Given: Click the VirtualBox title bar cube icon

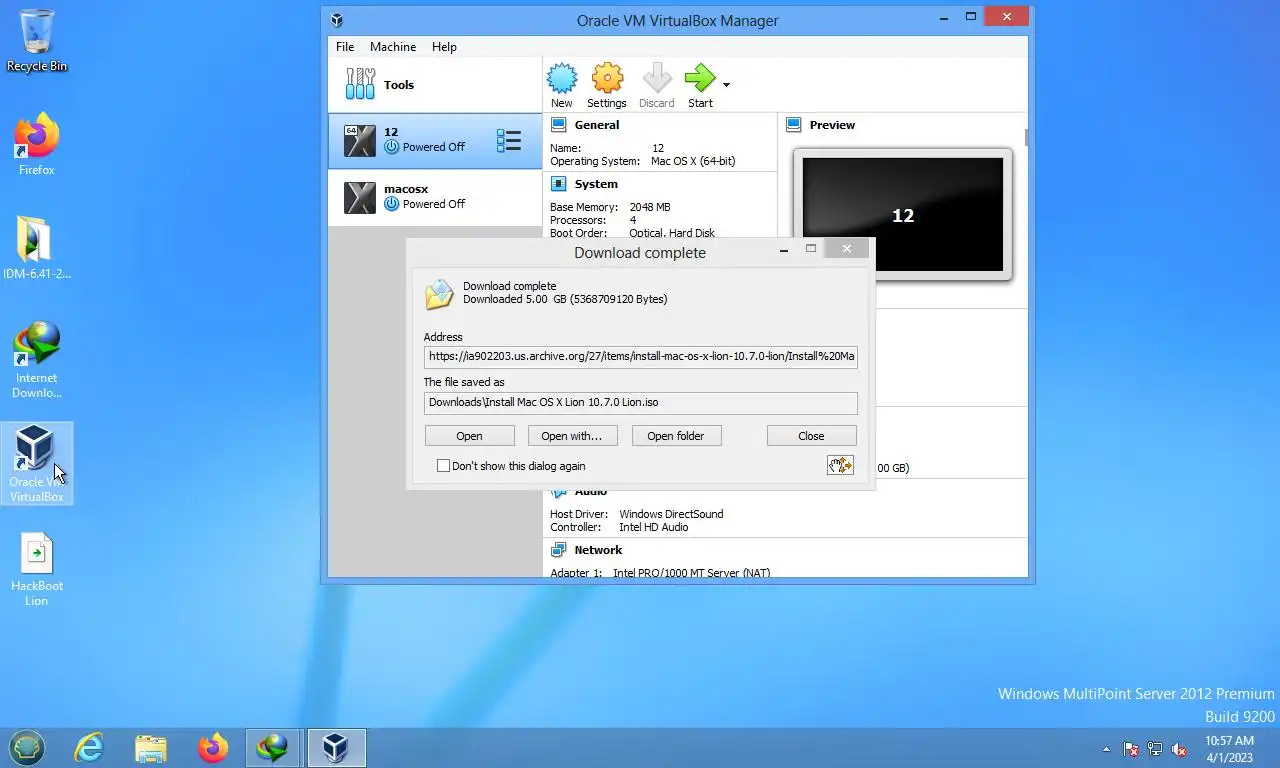Looking at the screenshot, I should tap(337, 20).
